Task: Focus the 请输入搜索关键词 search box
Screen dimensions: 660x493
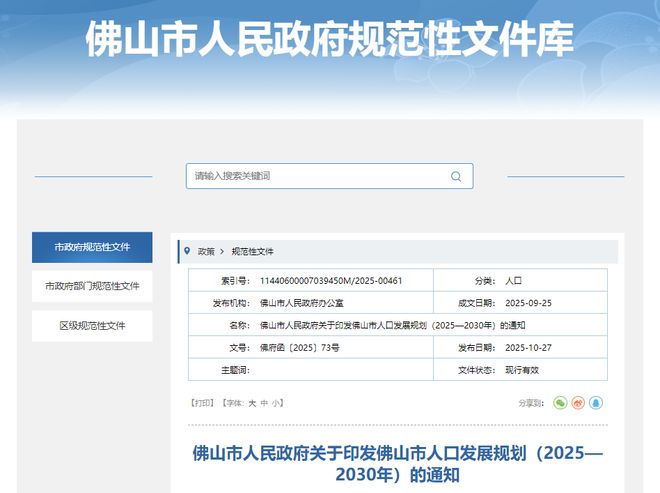Action: [x=330, y=176]
